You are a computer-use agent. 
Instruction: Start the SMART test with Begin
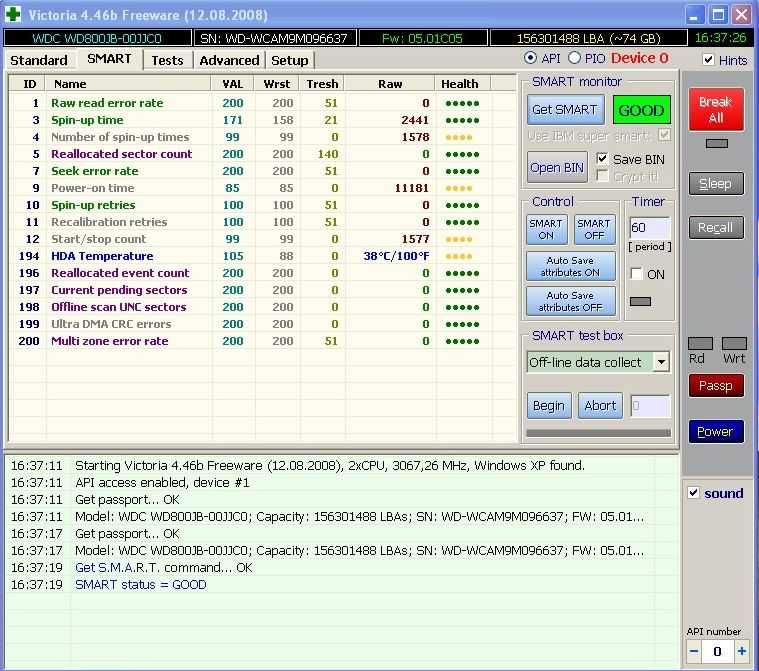pyautogui.click(x=549, y=405)
